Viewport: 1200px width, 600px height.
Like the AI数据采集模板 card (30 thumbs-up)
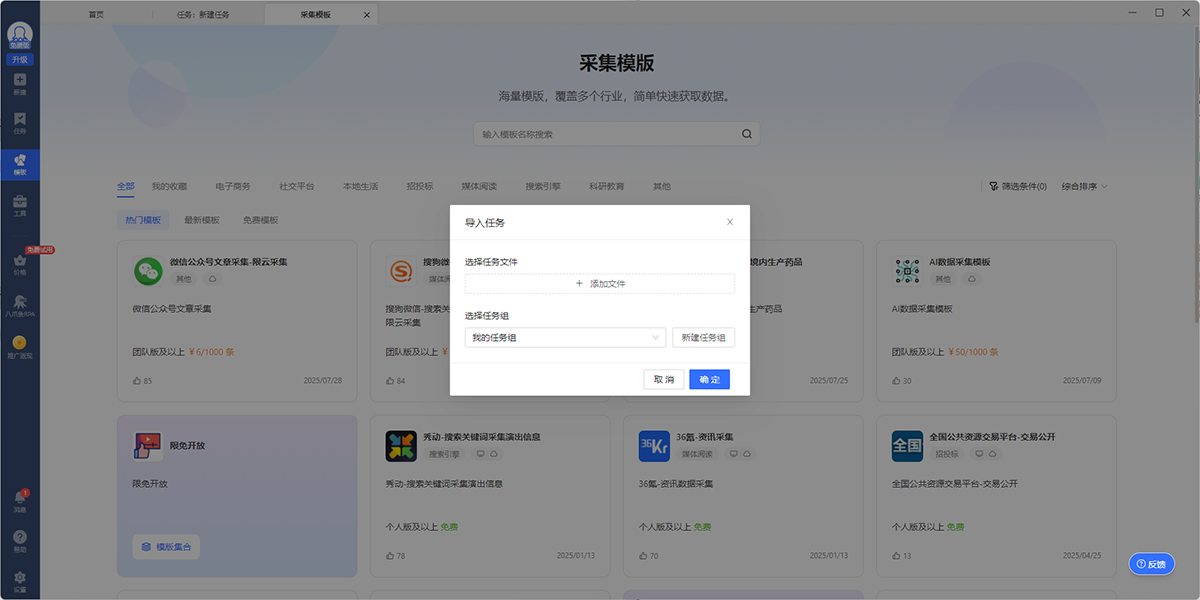coord(896,381)
